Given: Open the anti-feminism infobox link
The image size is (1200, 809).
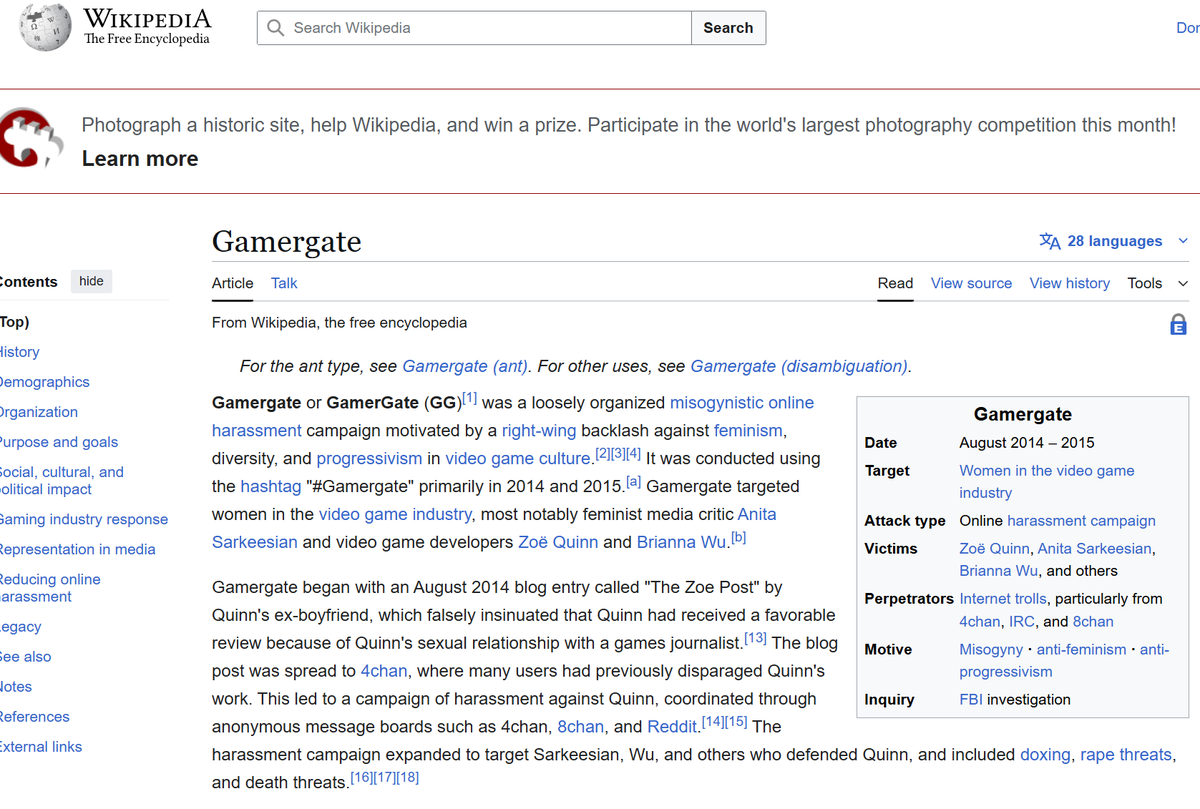Looking at the screenshot, I should pos(1081,649).
